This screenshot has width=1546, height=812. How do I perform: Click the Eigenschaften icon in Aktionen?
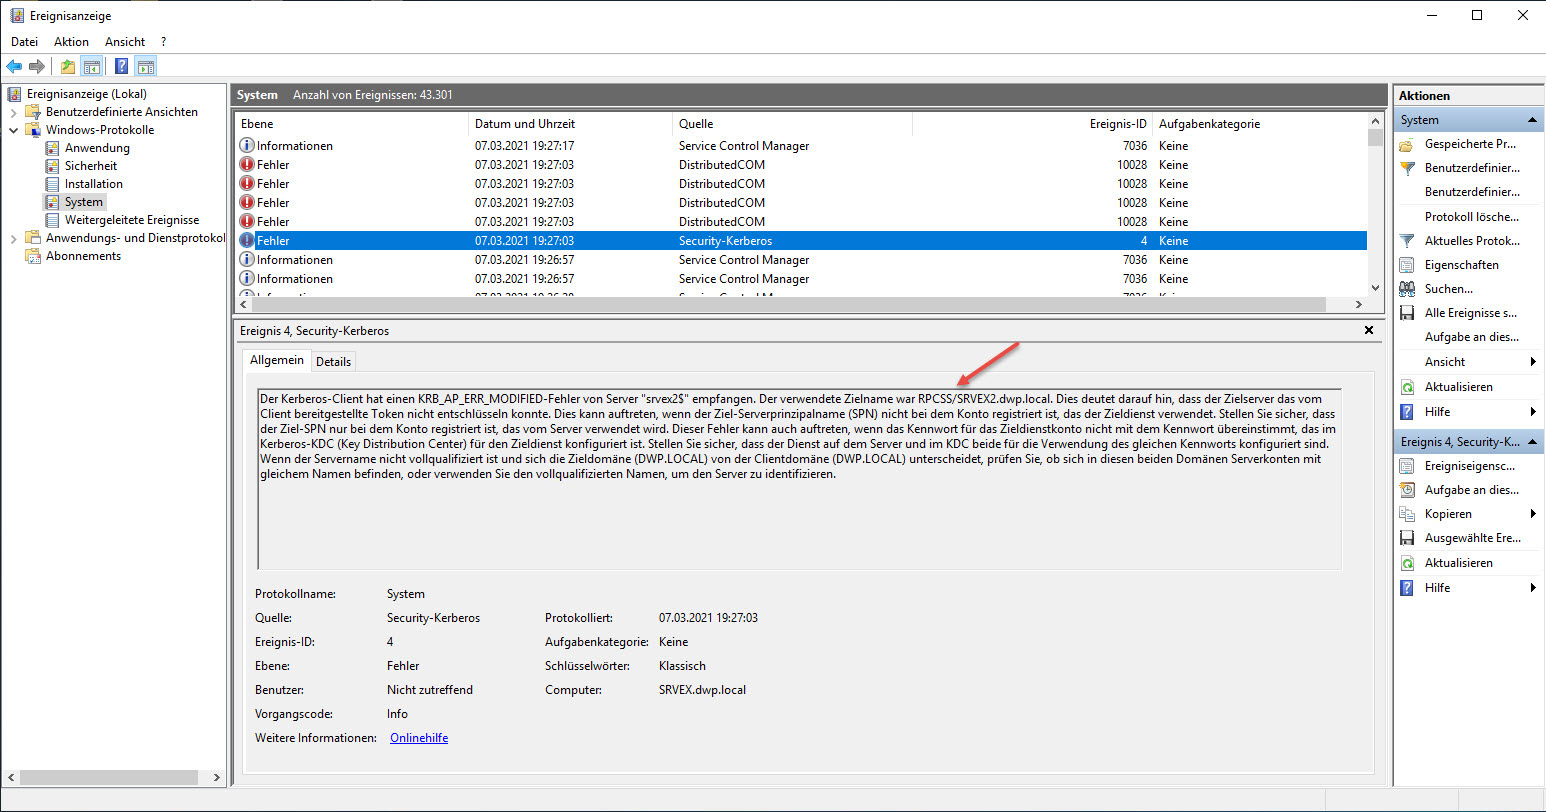pyautogui.click(x=1407, y=265)
